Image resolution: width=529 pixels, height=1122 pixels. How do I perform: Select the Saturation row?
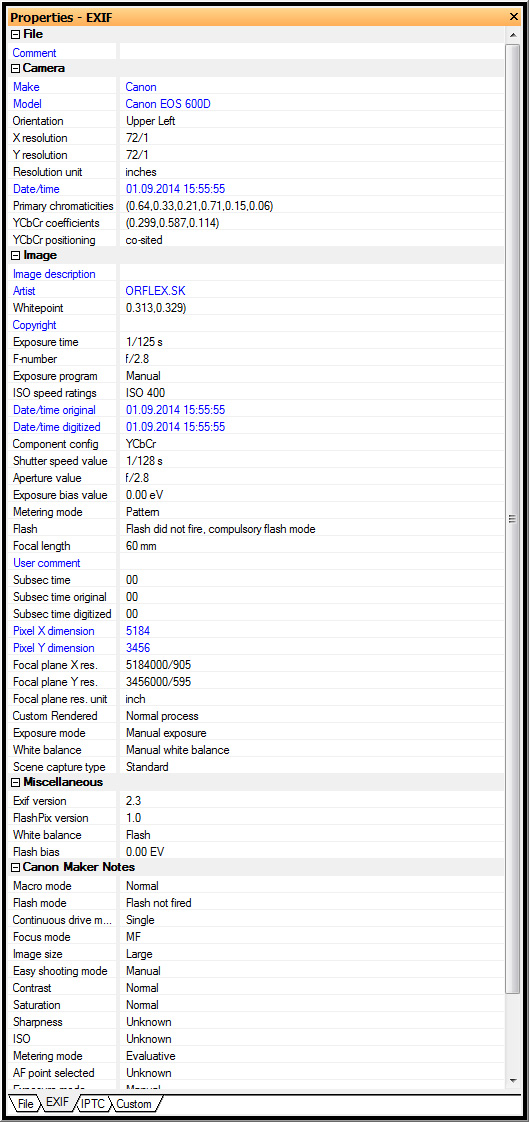point(256,1005)
